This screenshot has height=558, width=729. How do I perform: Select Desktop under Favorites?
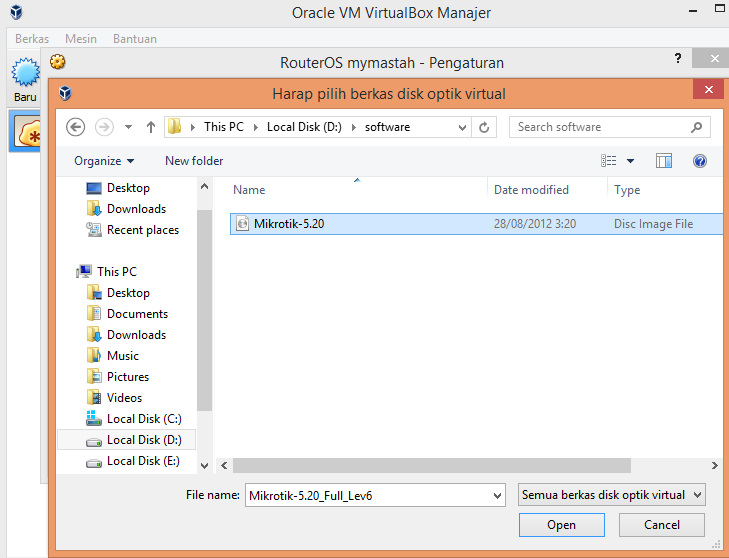(128, 188)
